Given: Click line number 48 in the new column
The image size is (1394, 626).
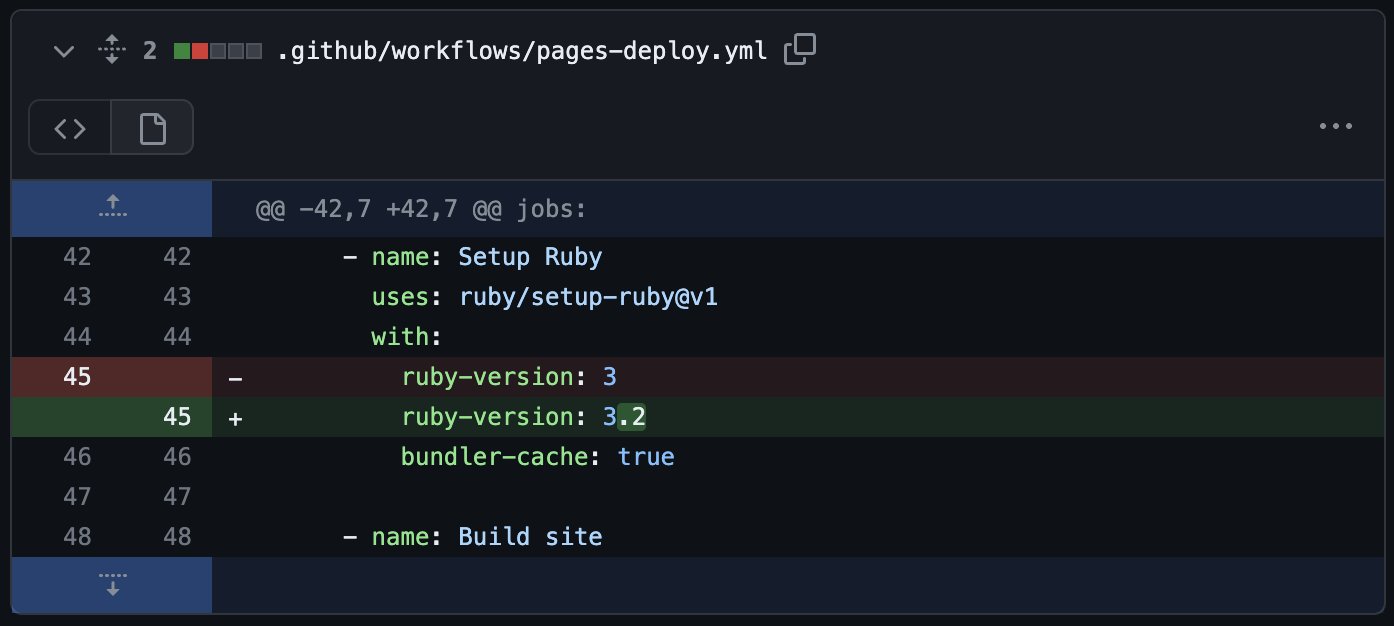Looking at the screenshot, I should (x=177, y=536).
